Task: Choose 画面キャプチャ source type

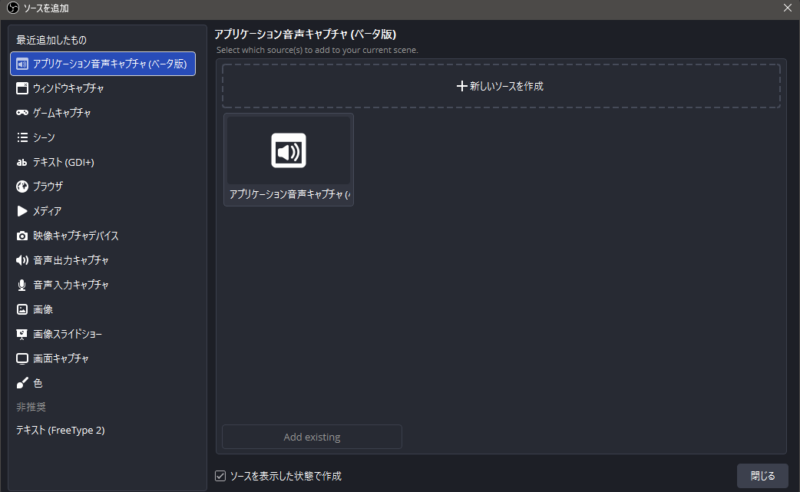Action: [103, 359]
